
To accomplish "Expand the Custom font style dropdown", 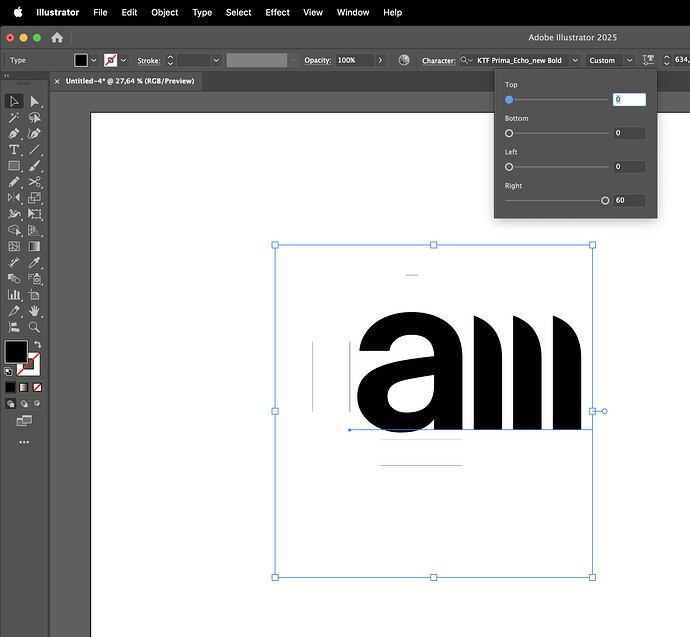I will [629, 60].
